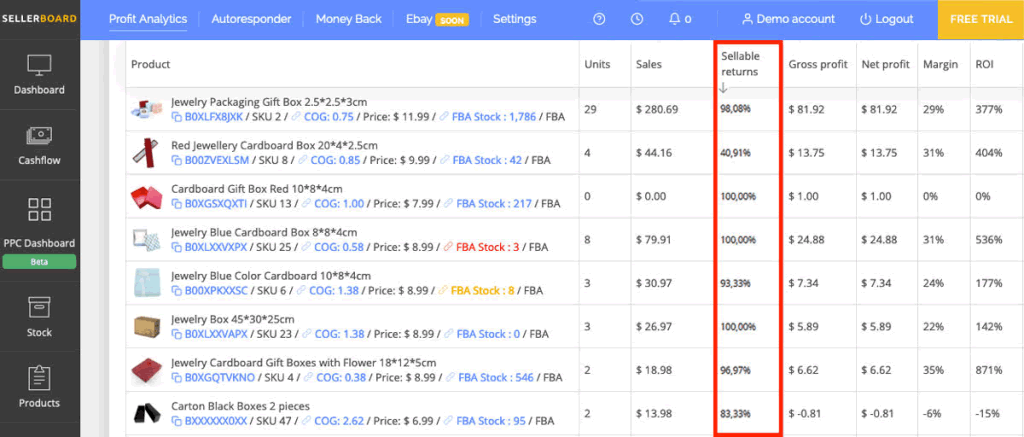Sort by the Units column header

[597, 64]
